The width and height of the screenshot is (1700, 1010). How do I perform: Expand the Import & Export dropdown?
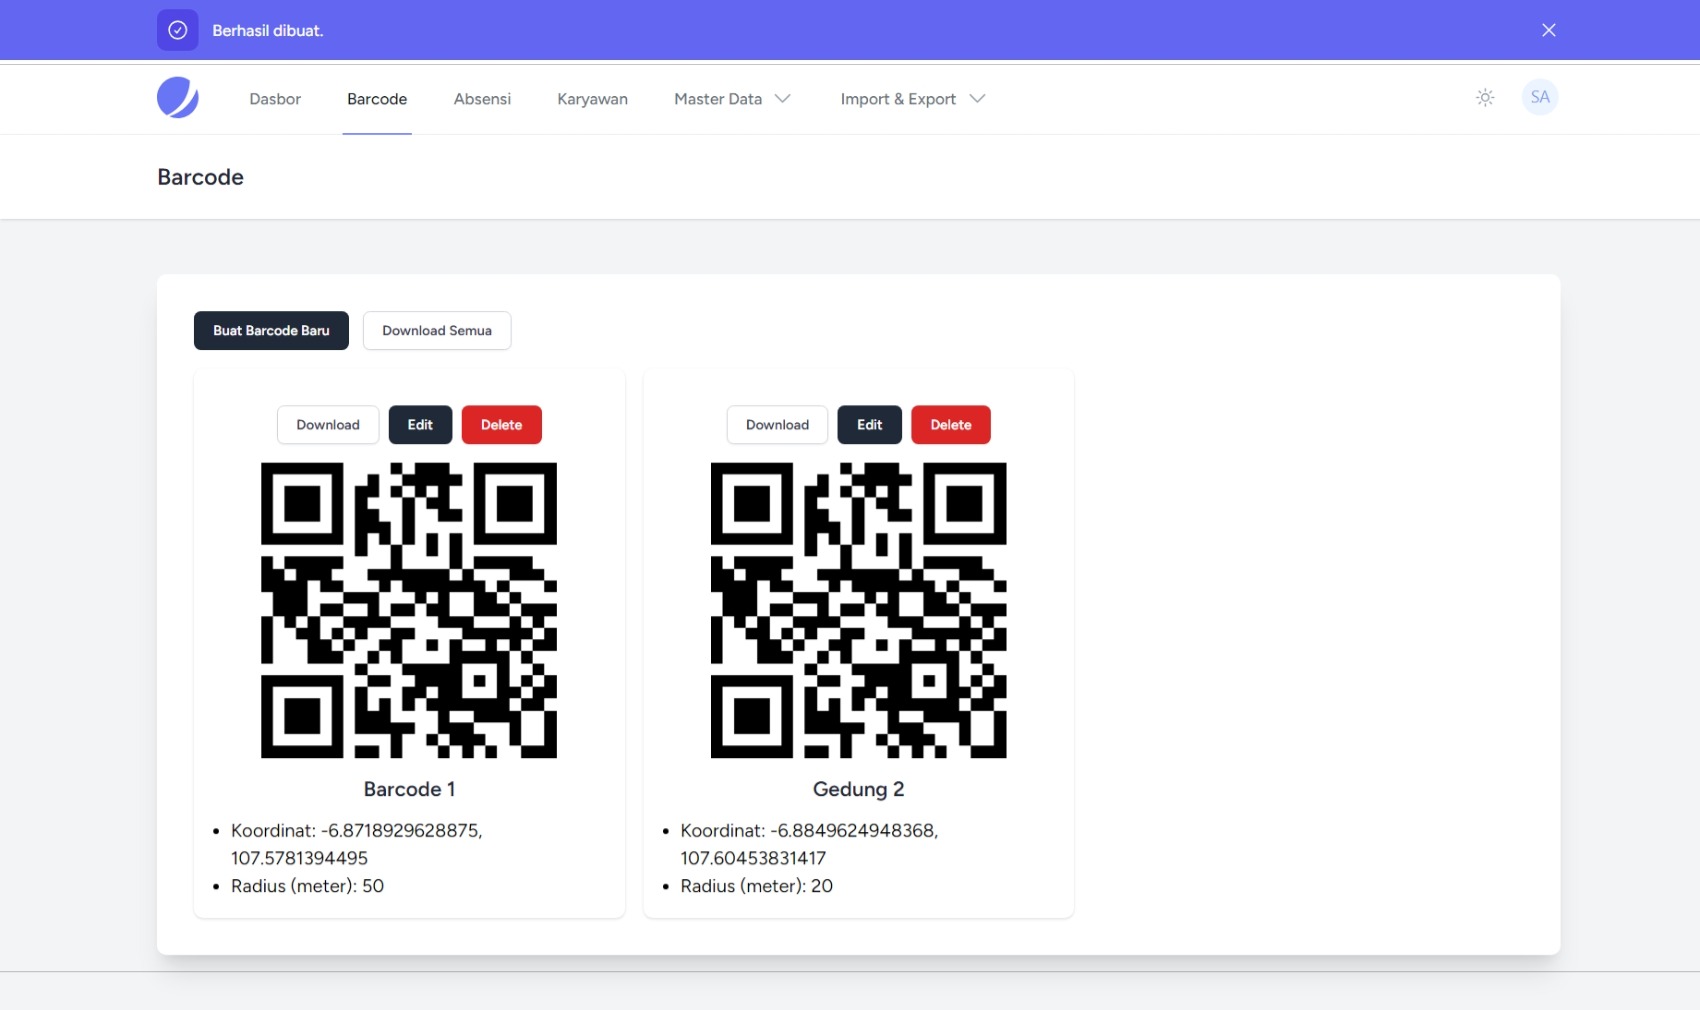912,99
